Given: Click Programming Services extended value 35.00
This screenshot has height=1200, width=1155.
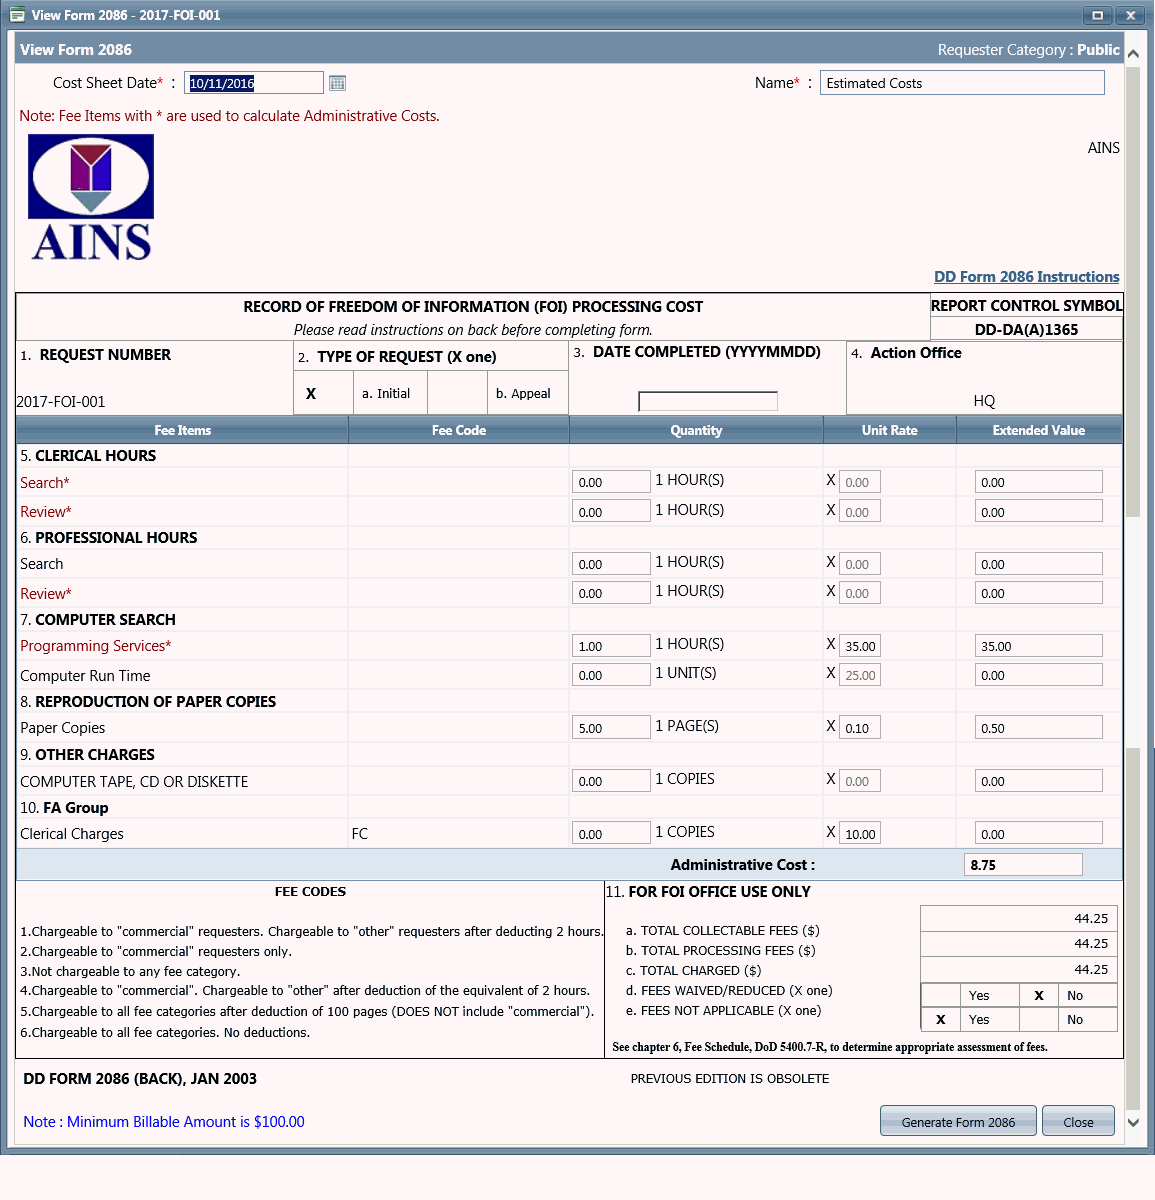Looking at the screenshot, I should [1039, 646].
